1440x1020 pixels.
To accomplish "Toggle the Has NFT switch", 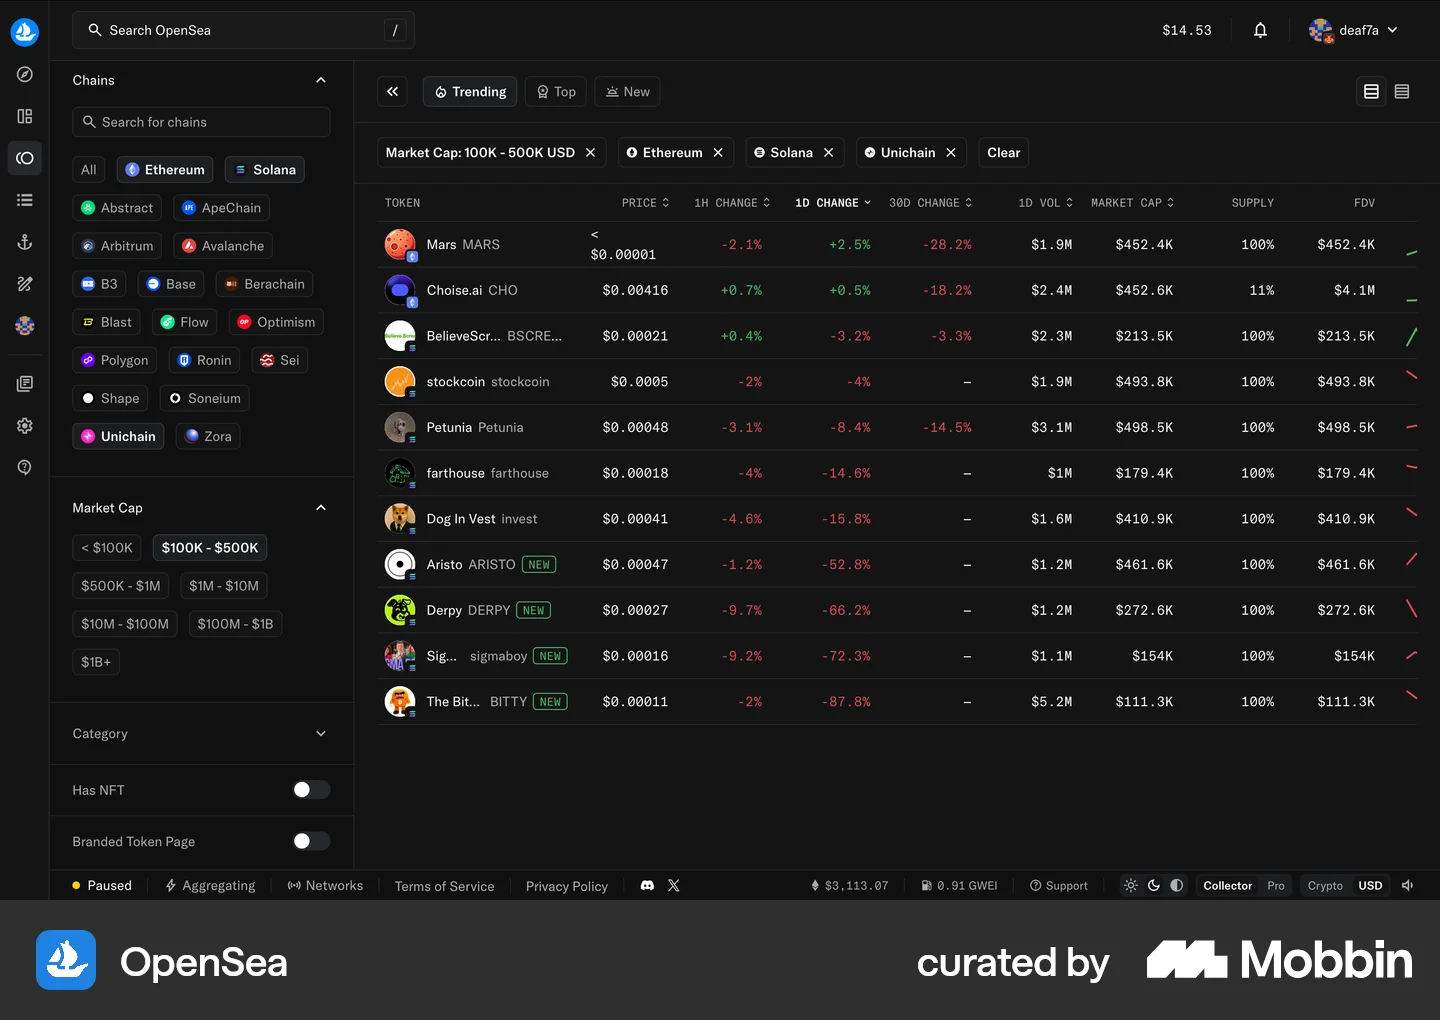I will pyautogui.click(x=311, y=790).
